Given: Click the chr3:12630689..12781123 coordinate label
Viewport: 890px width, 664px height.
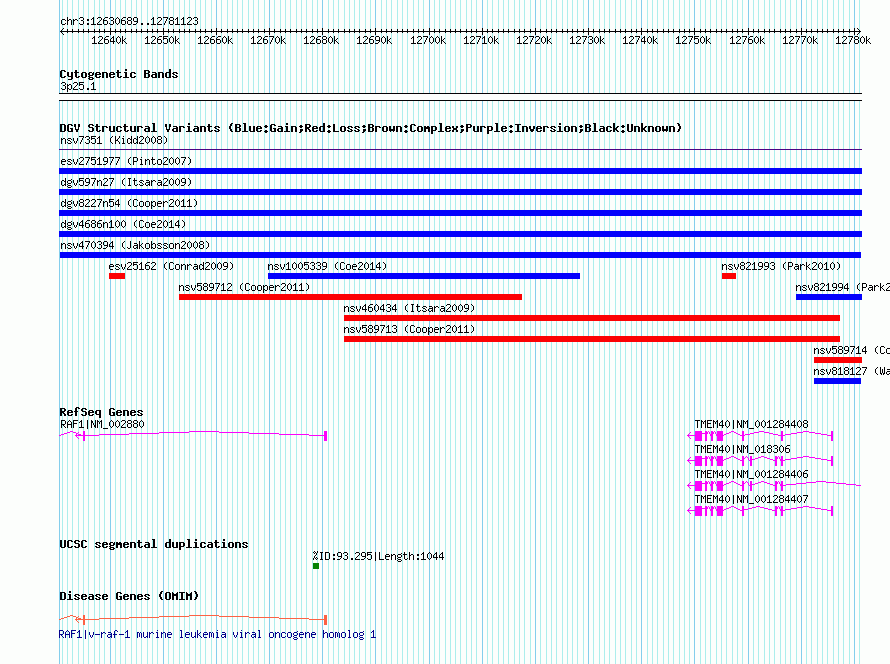Looking at the screenshot, I should tap(129, 21).
